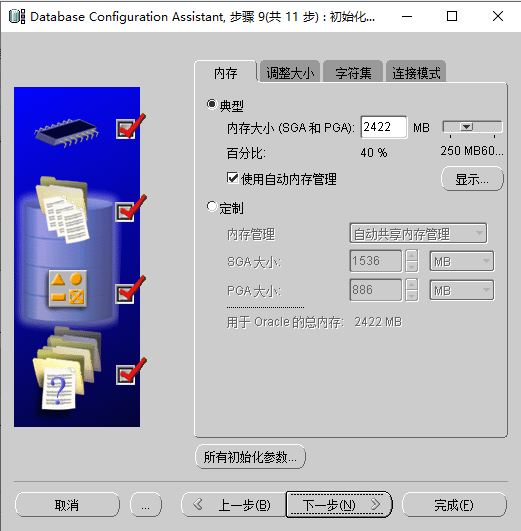Open 所有初始化参数... dialog
This screenshot has height=531, width=521.
(x=250, y=457)
